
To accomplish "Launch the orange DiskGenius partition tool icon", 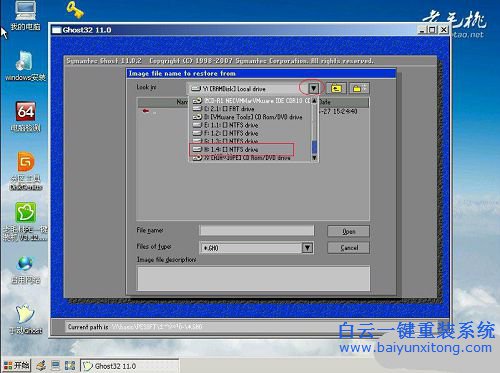I will tap(26, 171).
